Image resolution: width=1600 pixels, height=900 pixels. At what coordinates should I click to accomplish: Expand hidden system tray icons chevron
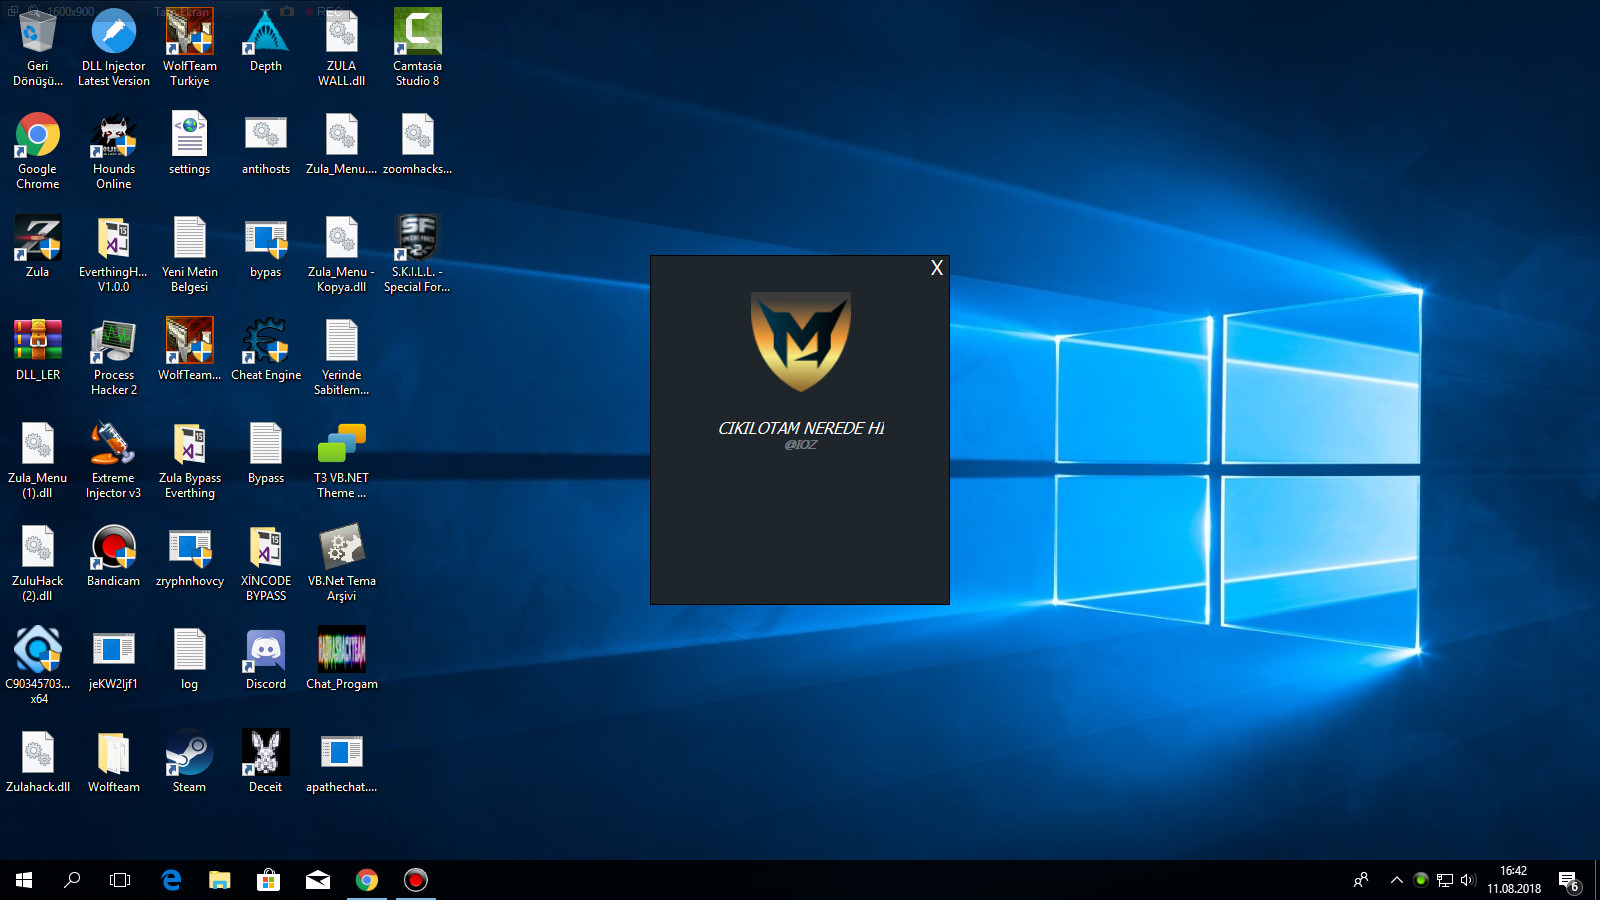[1396, 880]
